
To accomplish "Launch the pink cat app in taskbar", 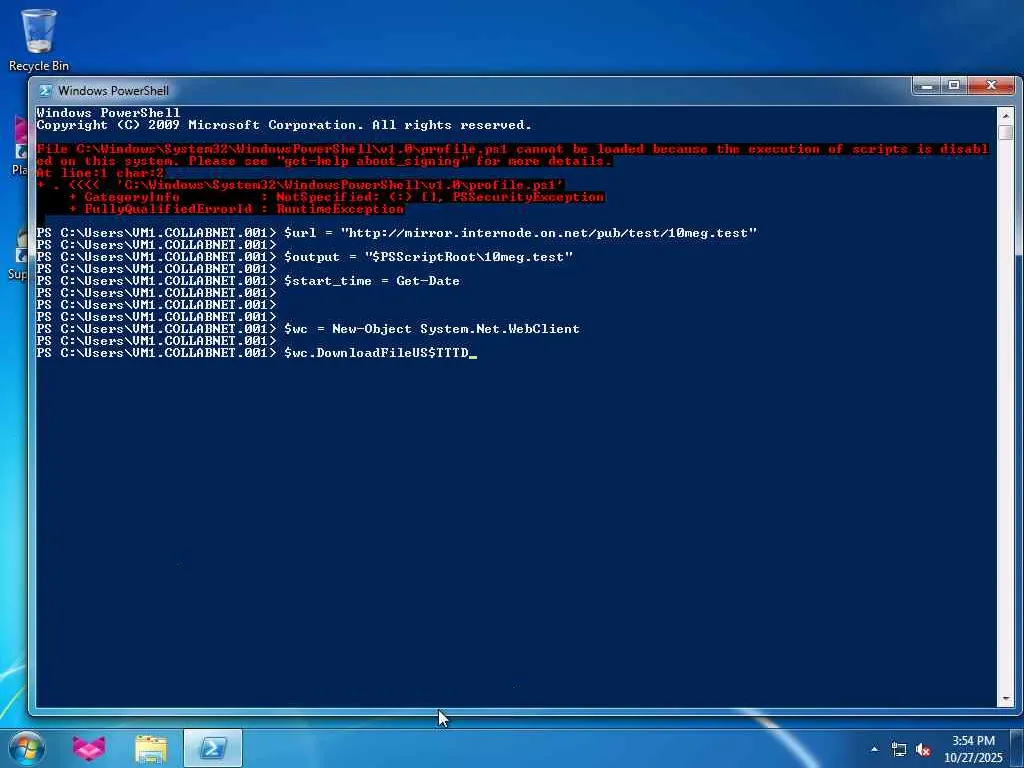I will 89,748.
